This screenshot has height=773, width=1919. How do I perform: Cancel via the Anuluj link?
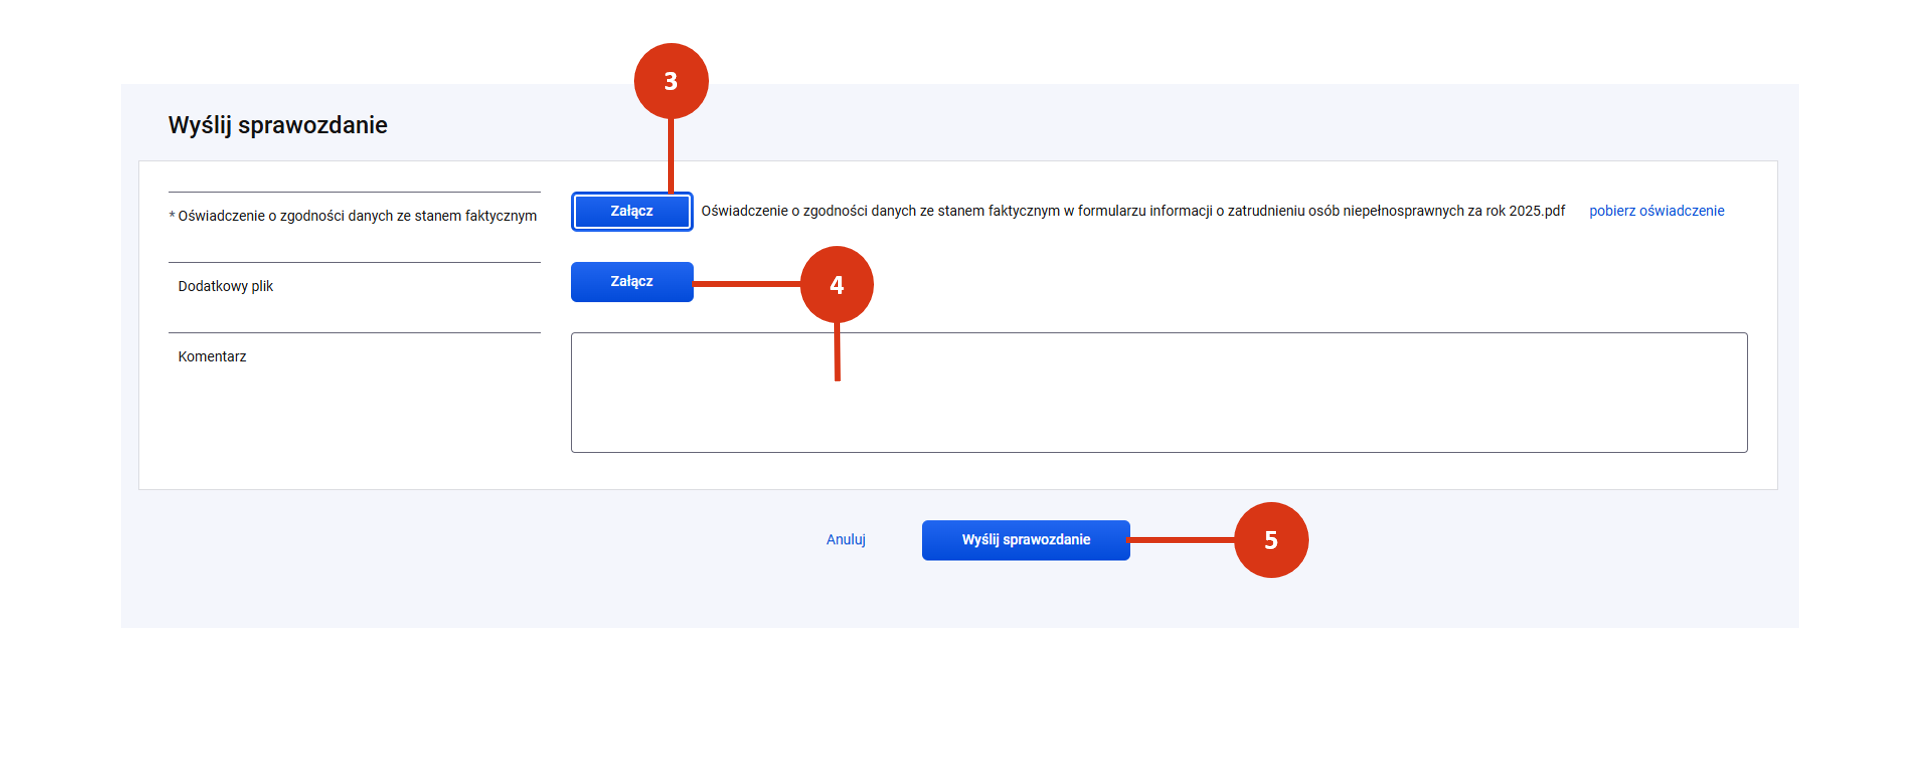coord(845,540)
